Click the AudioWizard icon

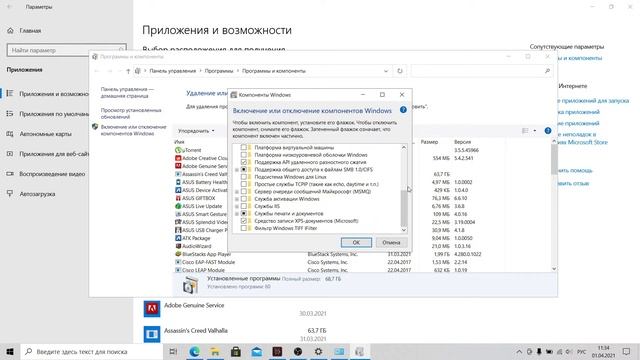178,246
